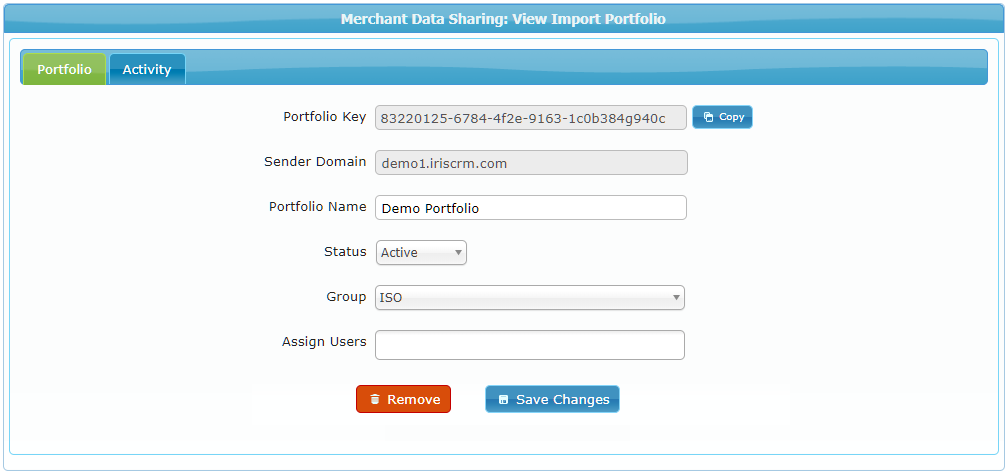Viewport: 1008px width, 475px height.
Task: Select the Portfolio tab
Action: 64,69
